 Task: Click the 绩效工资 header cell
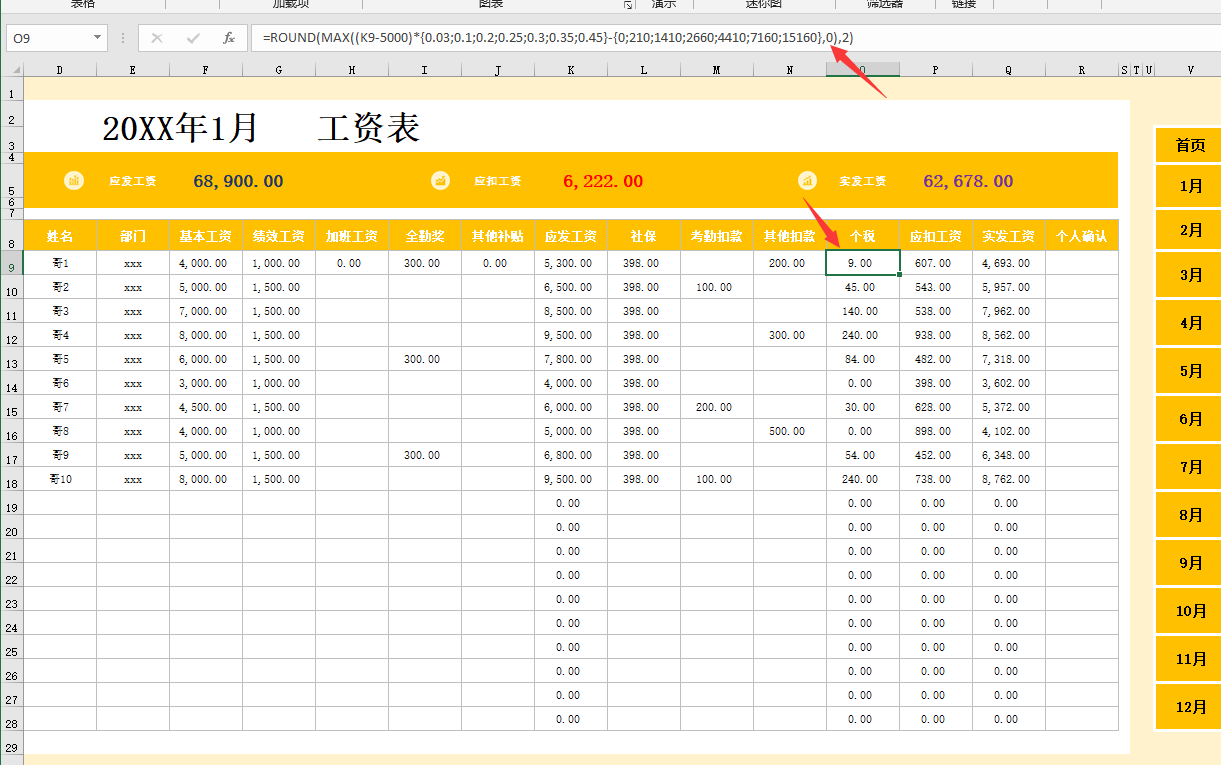279,236
